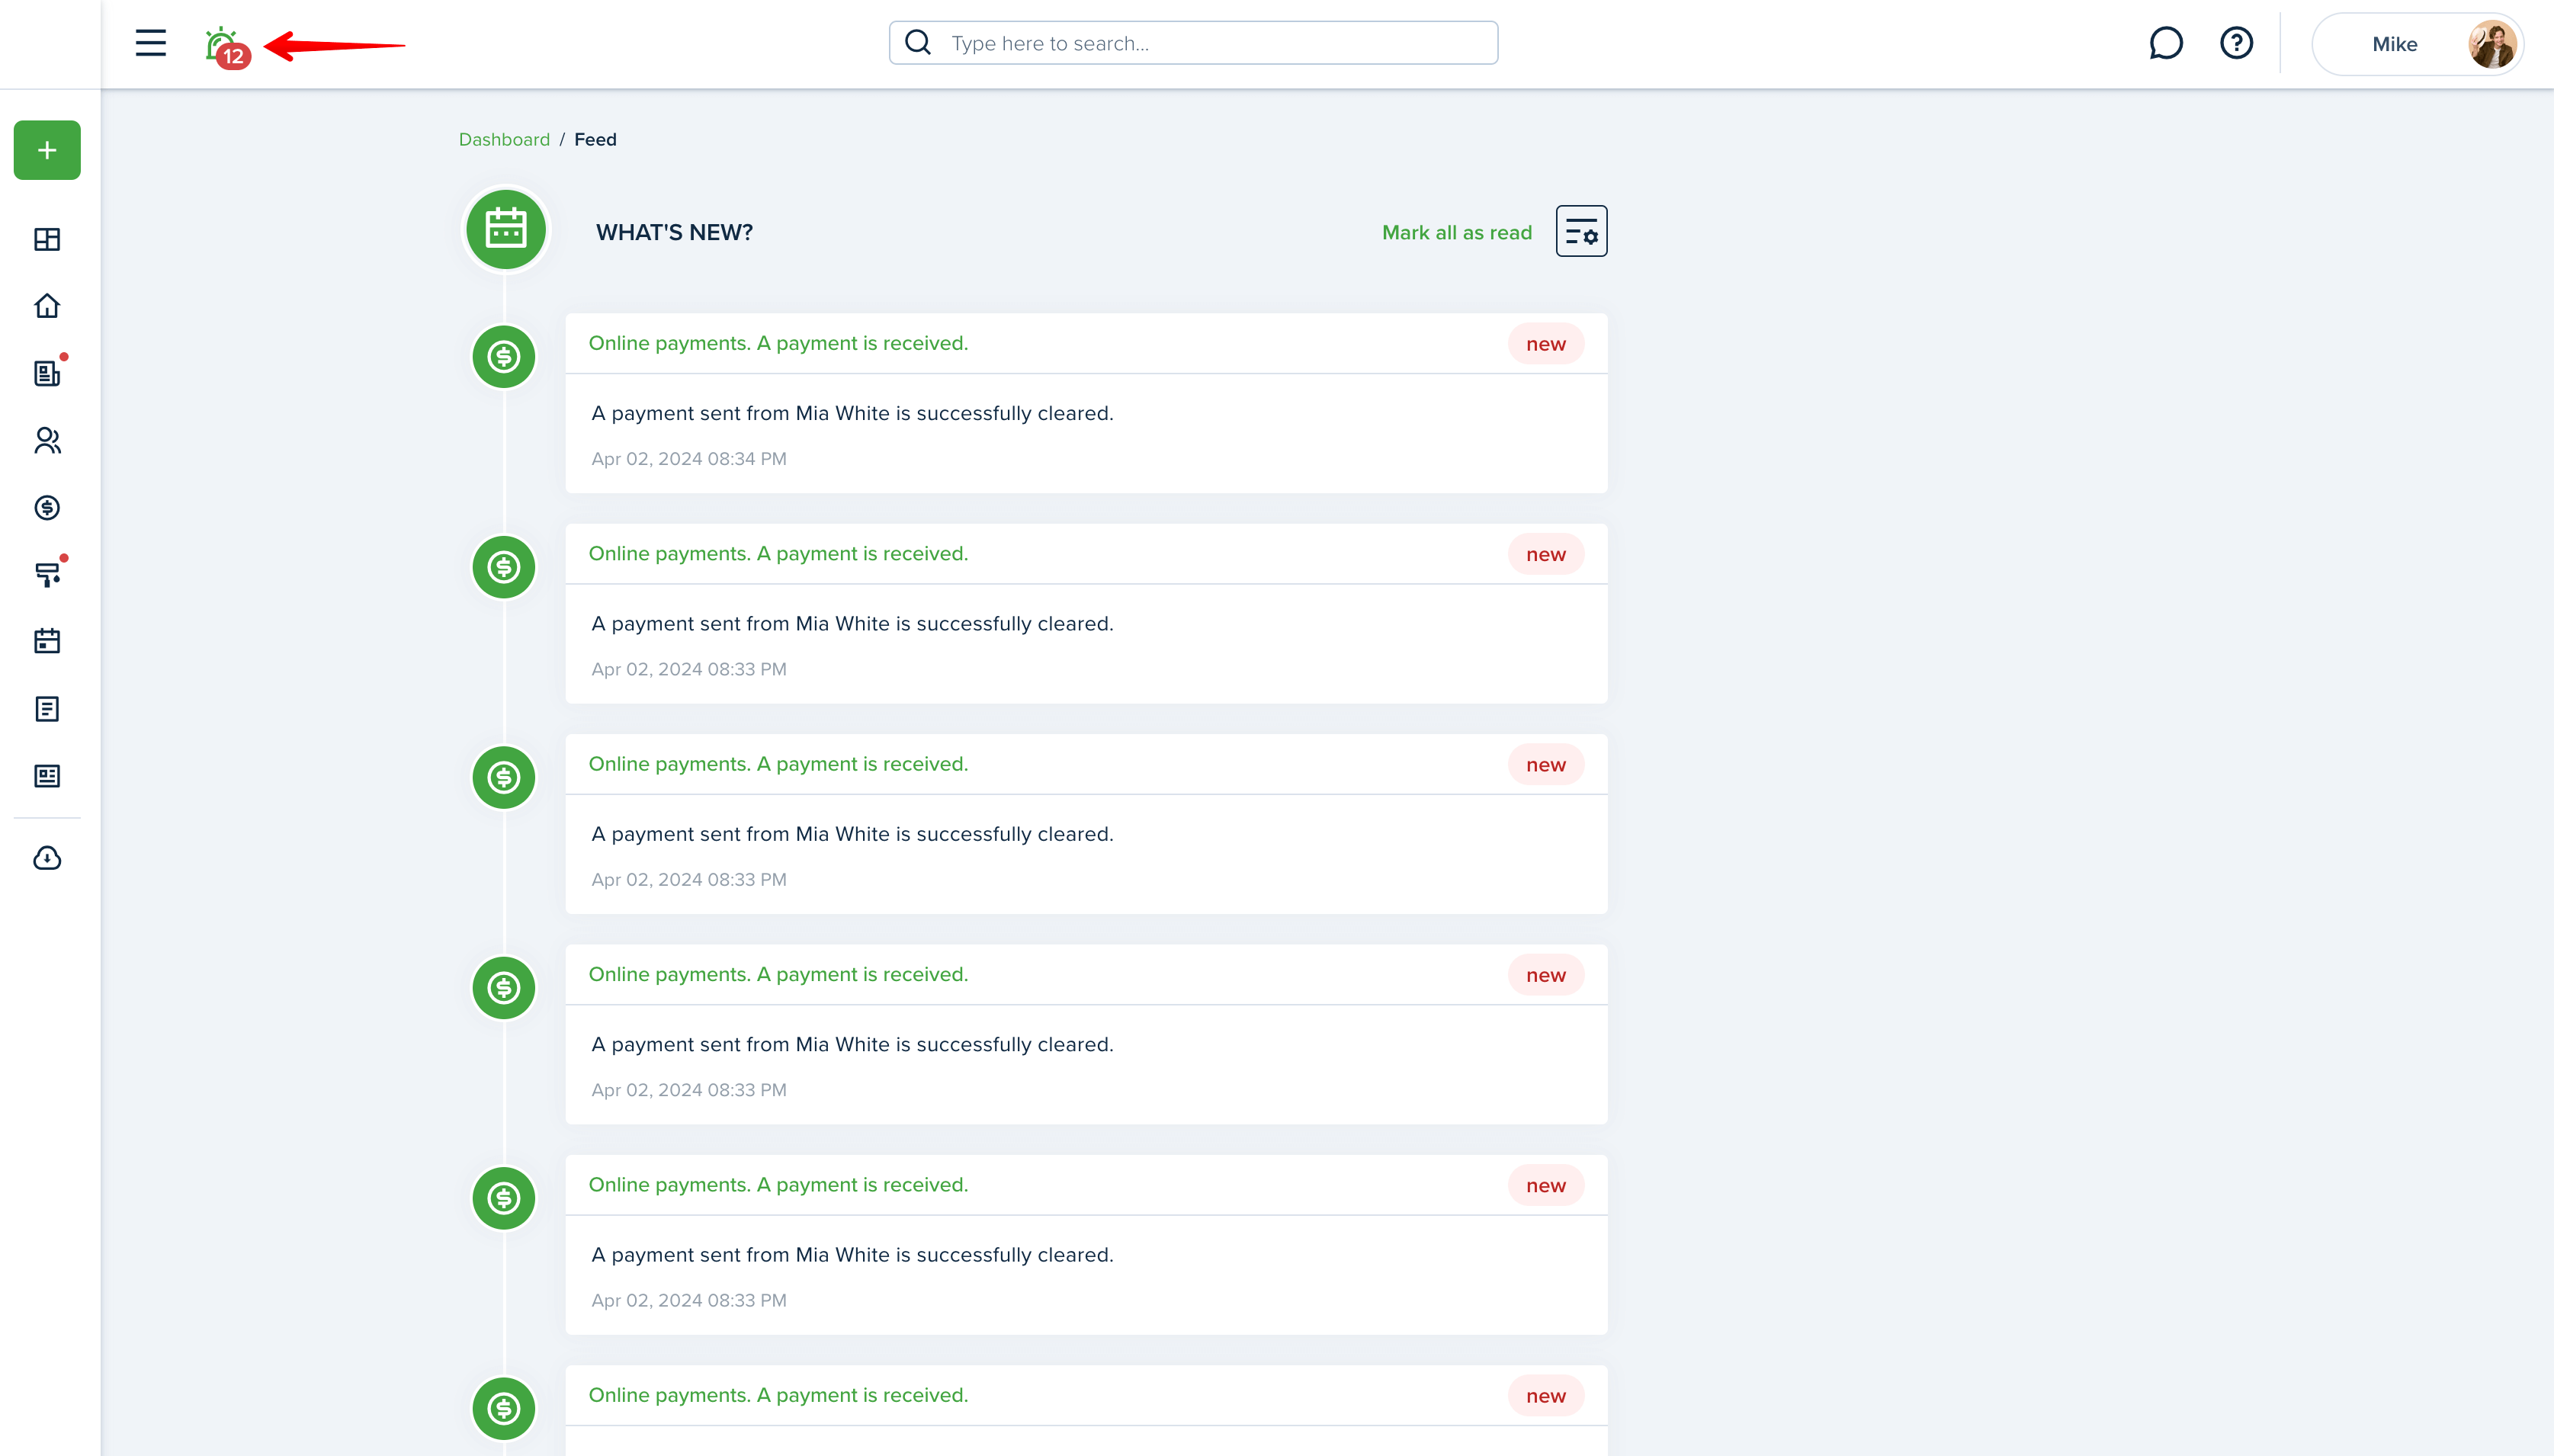Open the hamburger menu

(151, 43)
